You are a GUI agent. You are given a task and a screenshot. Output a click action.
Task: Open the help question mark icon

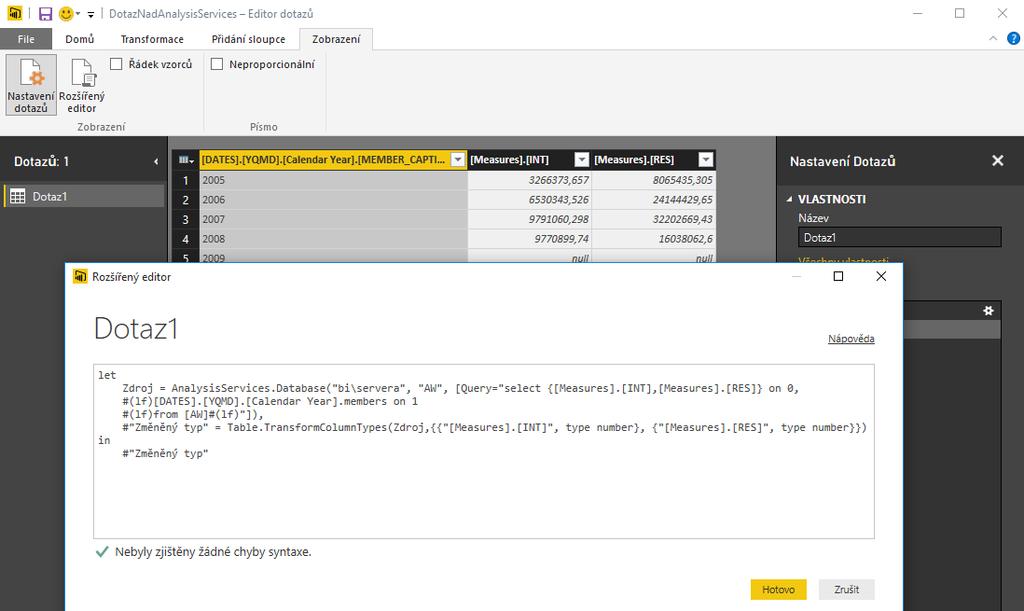(1013, 39)
